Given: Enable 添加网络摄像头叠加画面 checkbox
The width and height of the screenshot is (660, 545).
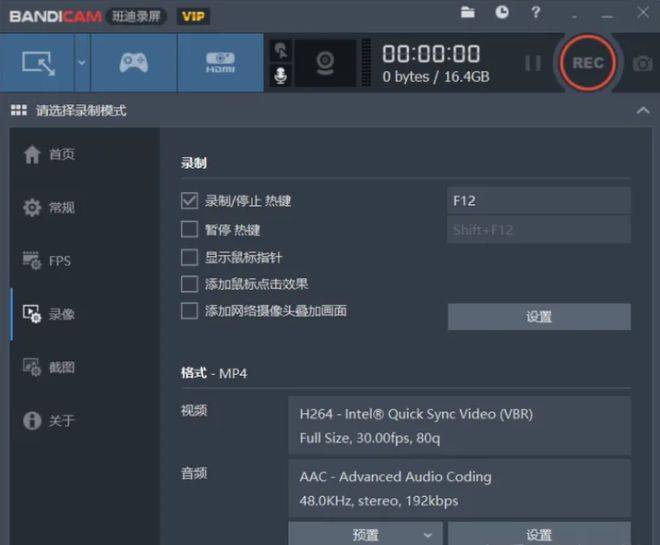Looking at the screenshot, I should 189,311.
